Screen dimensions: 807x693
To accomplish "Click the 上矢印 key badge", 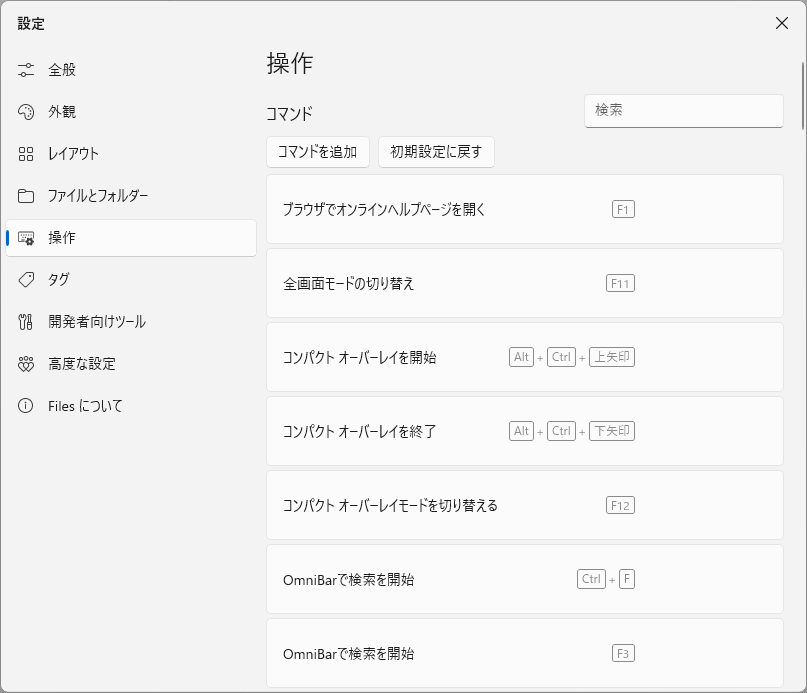I will [x=612, y=357].
